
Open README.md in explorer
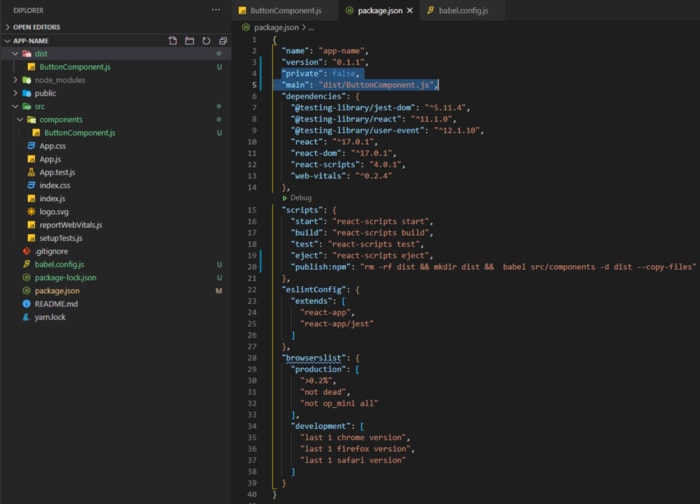point(56,304)
